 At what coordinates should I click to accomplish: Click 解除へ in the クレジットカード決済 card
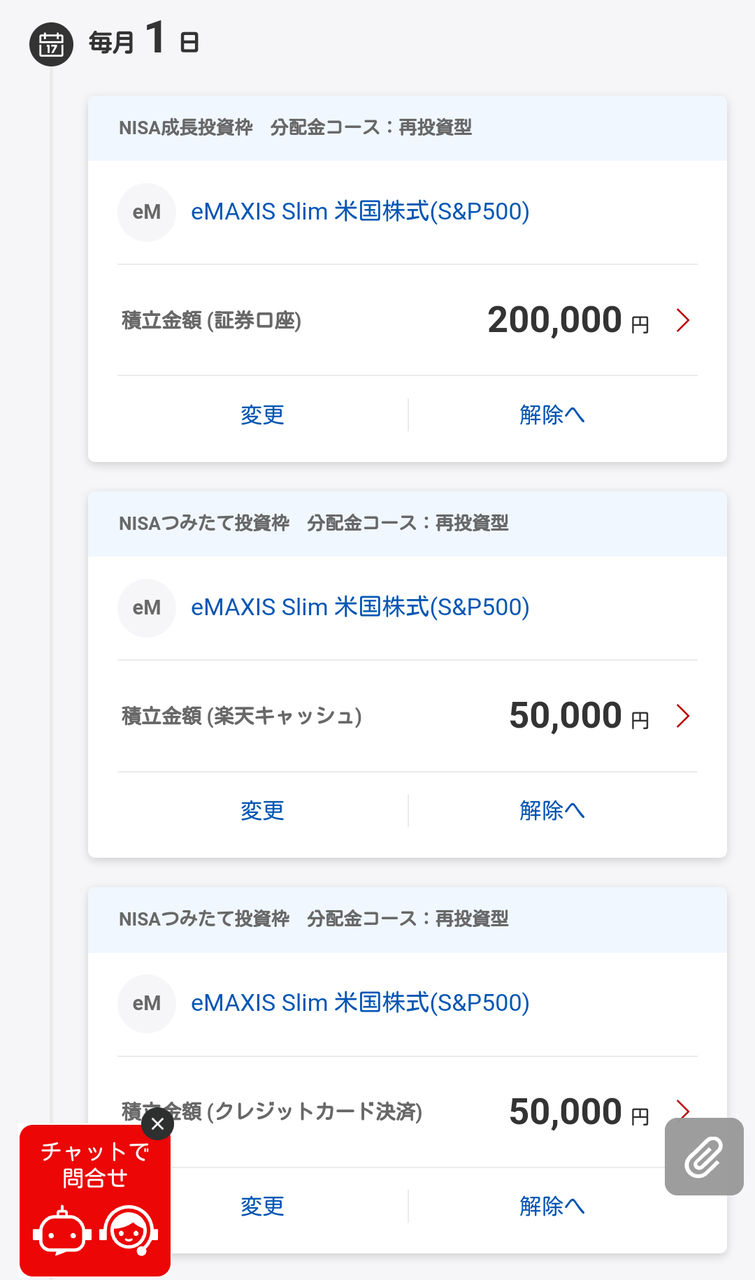point(552,1206)
